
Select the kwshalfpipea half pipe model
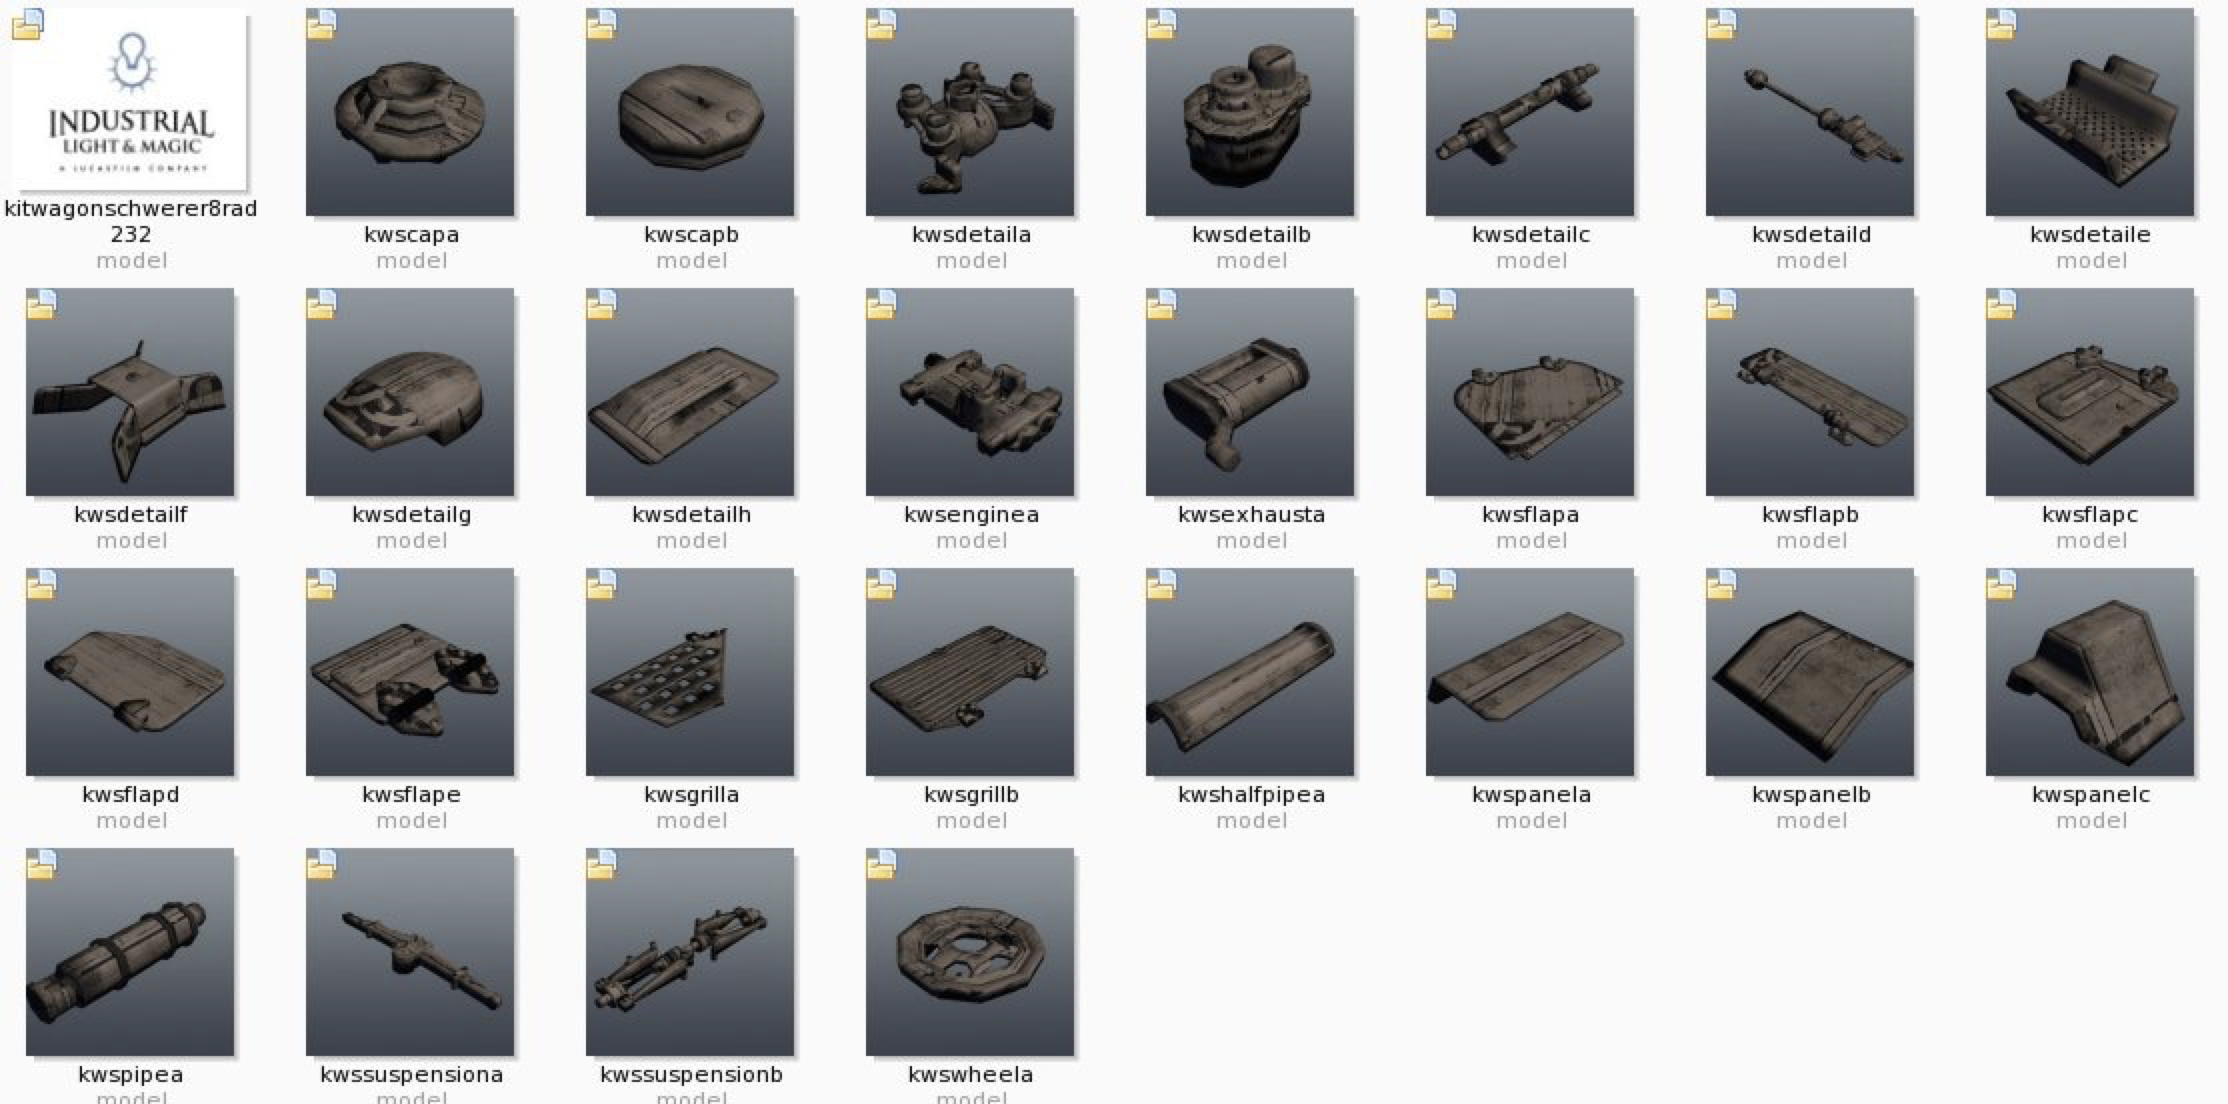(x=1250, y=672)
